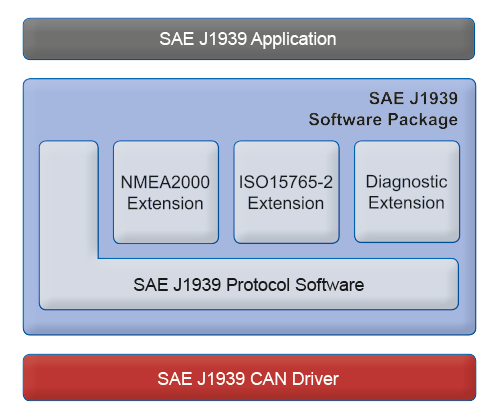The width and height of the screenshot is (500, 420).
Task: Select the ISO15765-2 Extension box
Action: point(287,192)
